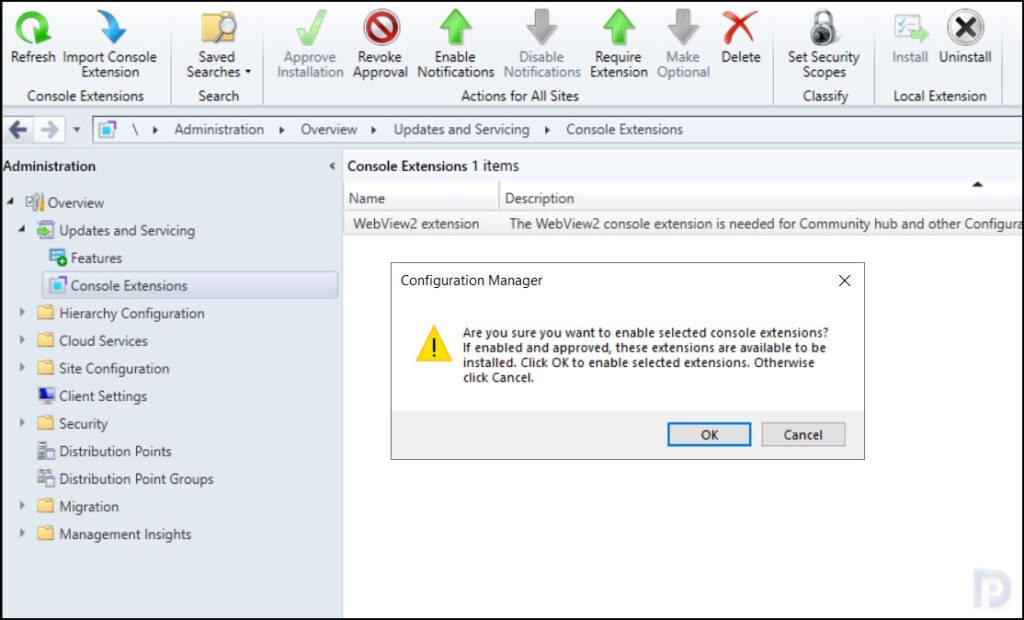Select Distribution Point Groups tree item

coord(136,479)
